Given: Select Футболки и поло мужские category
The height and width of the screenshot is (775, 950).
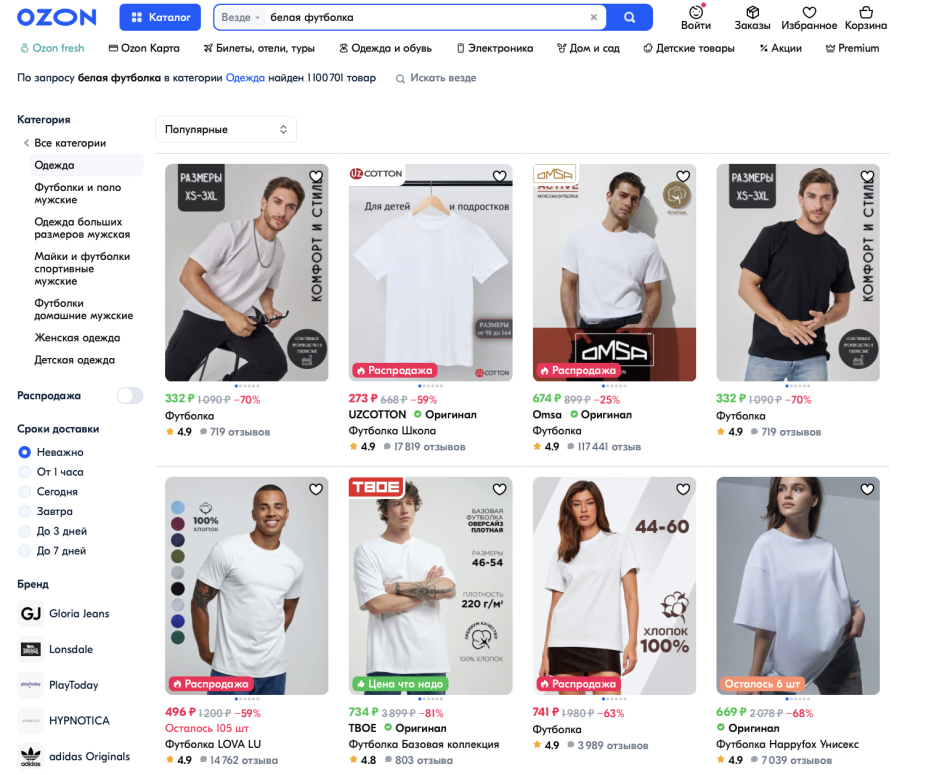Looking at the screenshot, I should 78,194.
